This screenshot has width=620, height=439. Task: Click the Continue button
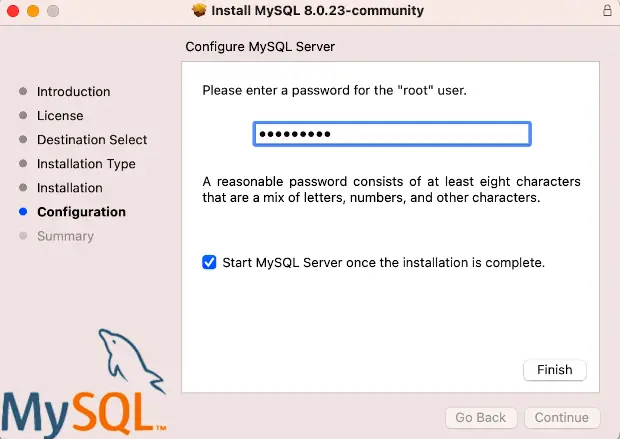click(562, 417)
